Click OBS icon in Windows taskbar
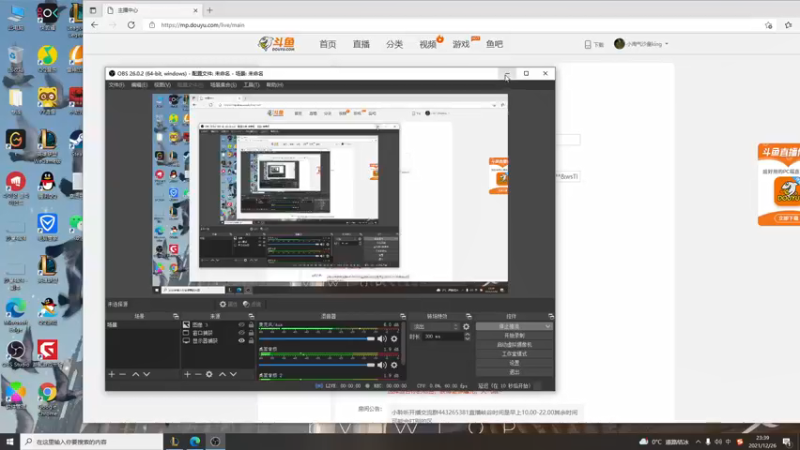 [215, 441]
